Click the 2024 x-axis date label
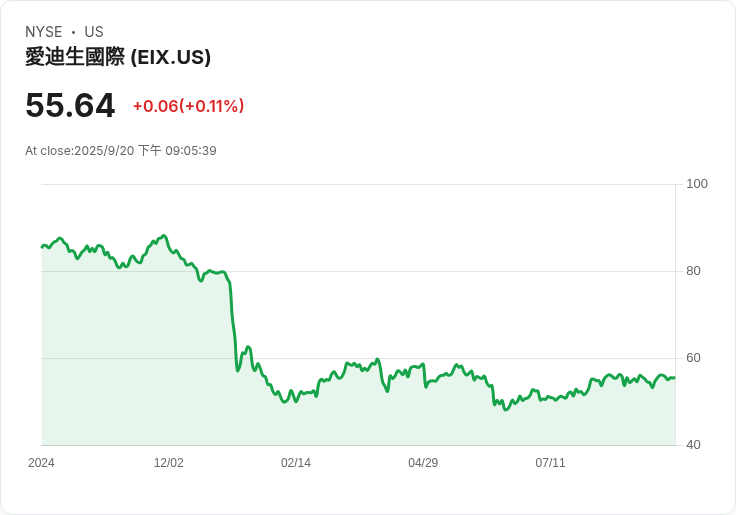736x515 pixels. [x=42, y=463]
